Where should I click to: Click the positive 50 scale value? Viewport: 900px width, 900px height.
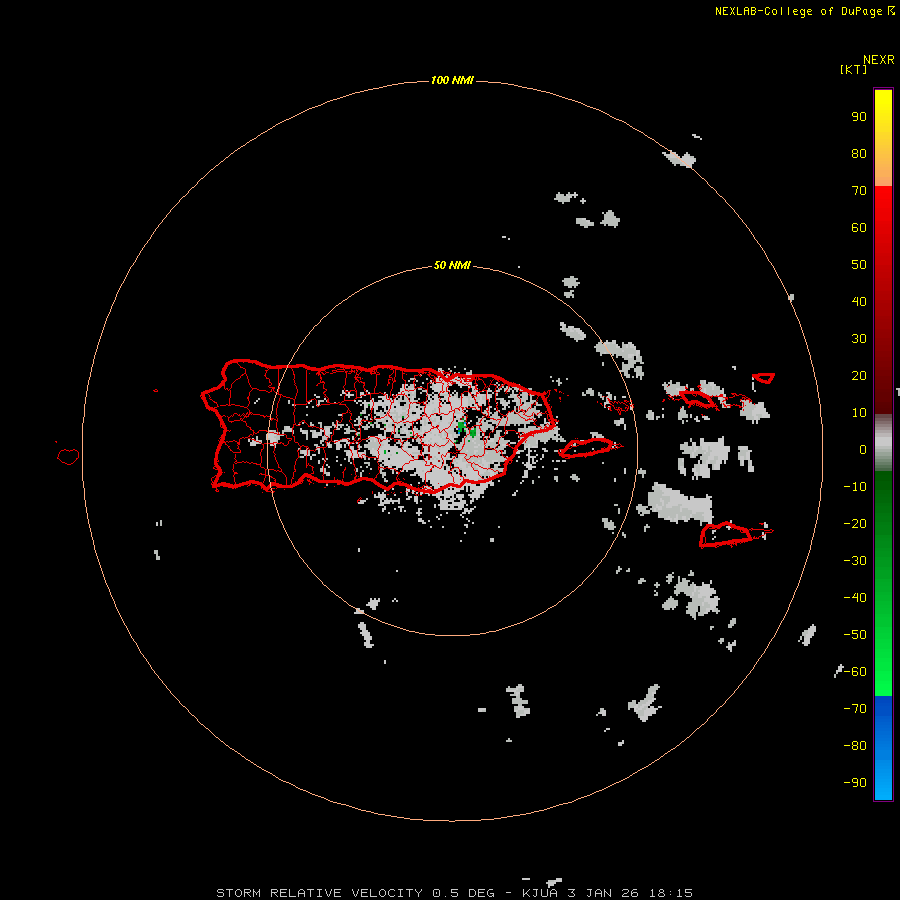(x=859, y=265)
